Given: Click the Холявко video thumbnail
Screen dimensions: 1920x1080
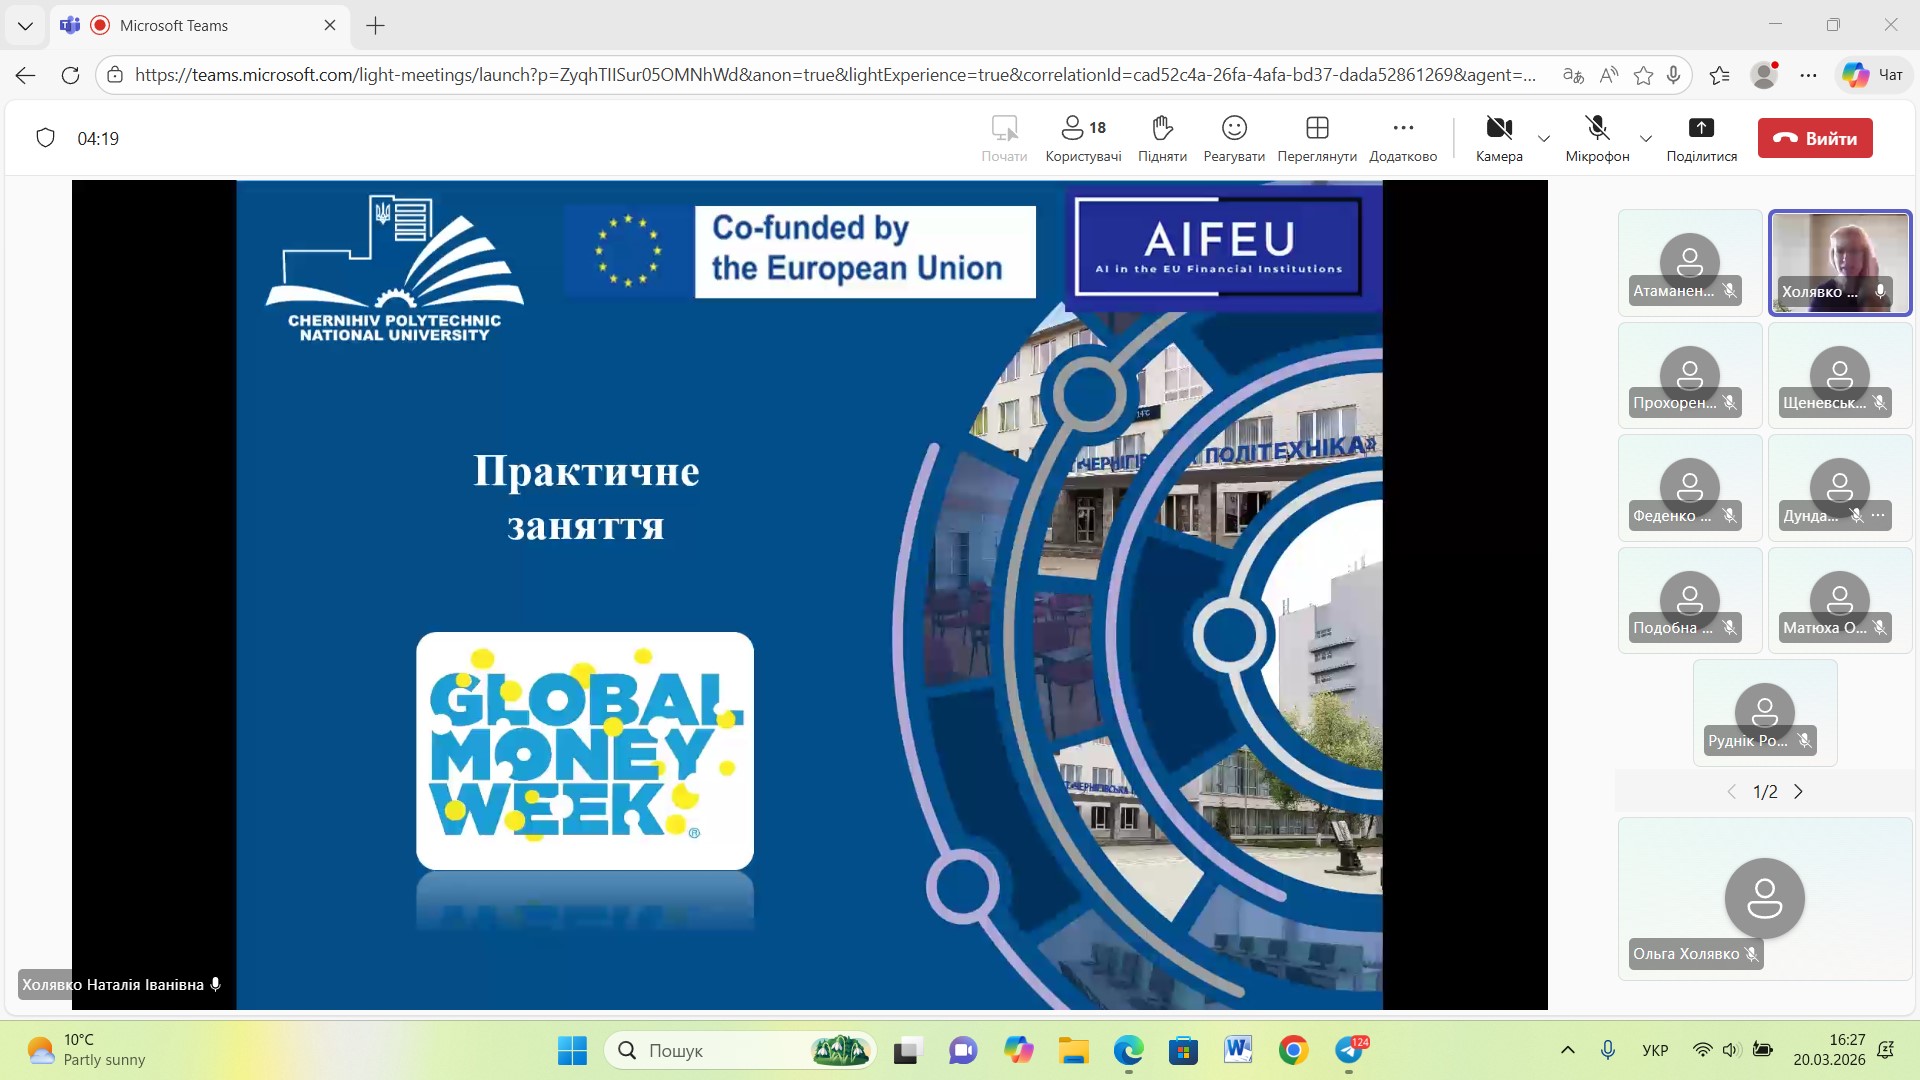Looking at the screenshot, I should [1840, 262].
